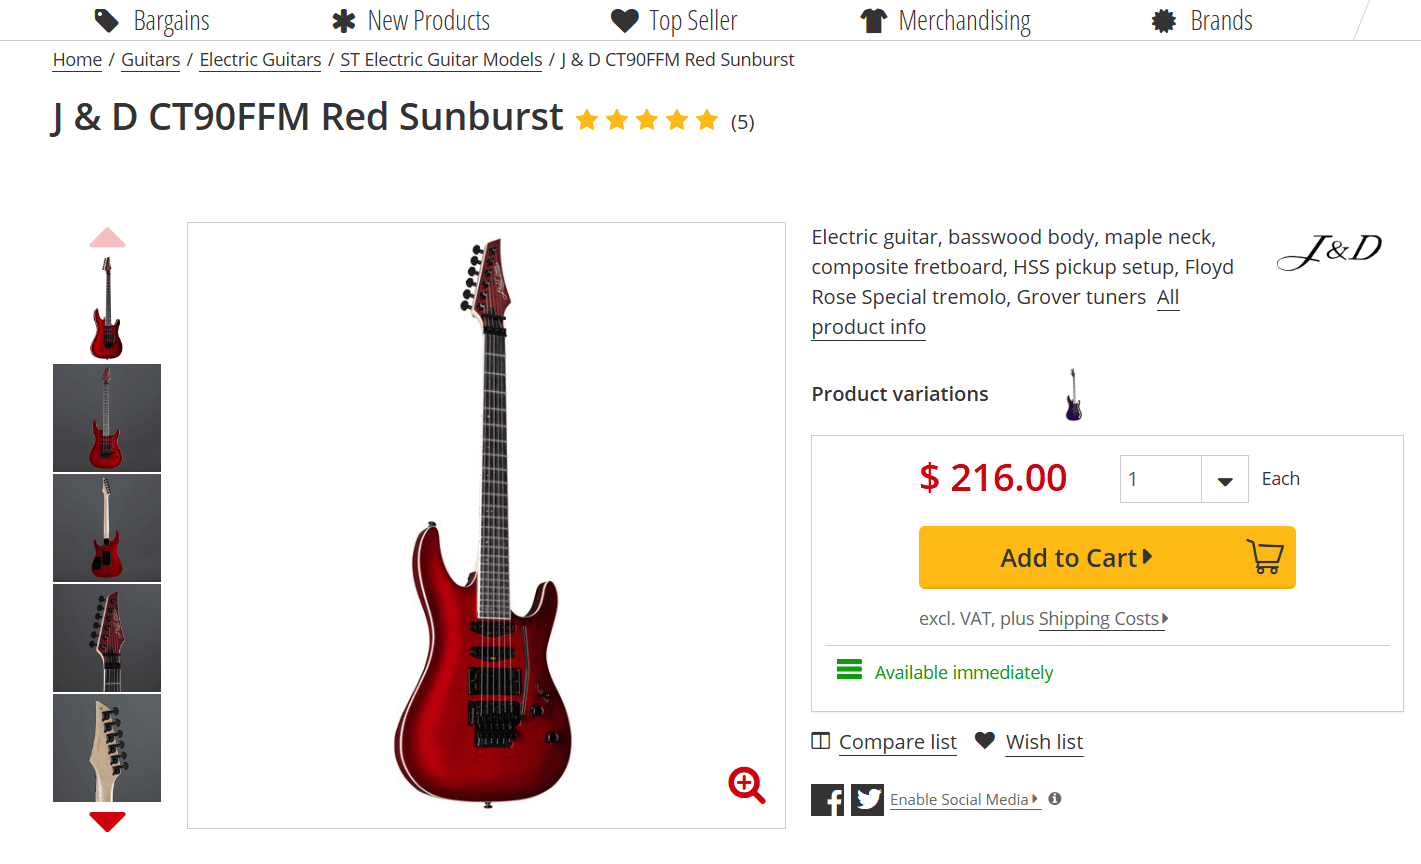Viewport: 1421px width, 864px height.
Task: Share the product on Twitter
Action: click(866, 799)
